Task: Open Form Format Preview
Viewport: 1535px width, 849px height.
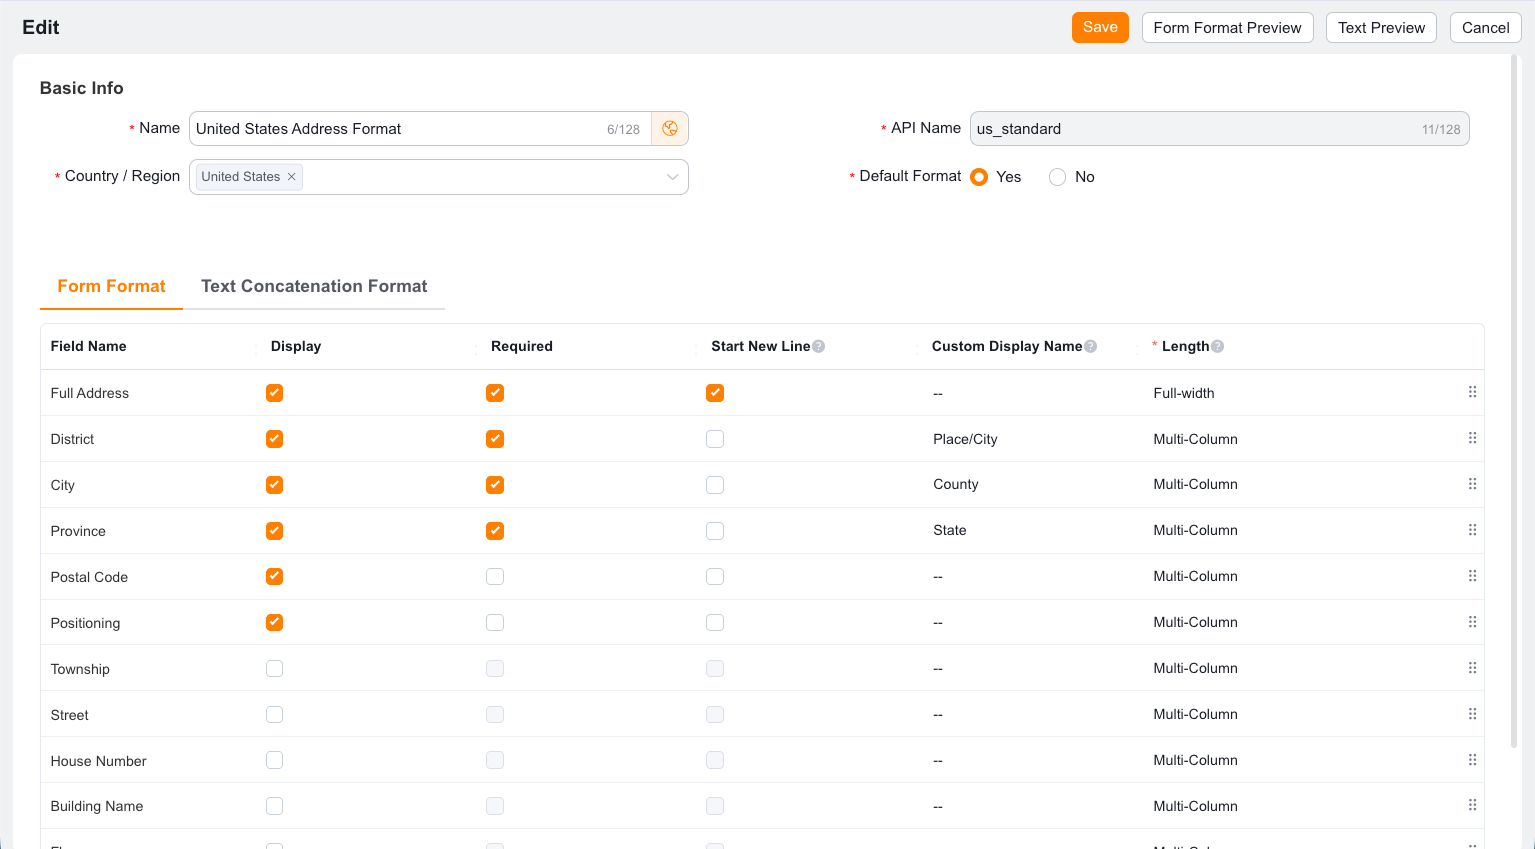Action: coord(1227,27)
